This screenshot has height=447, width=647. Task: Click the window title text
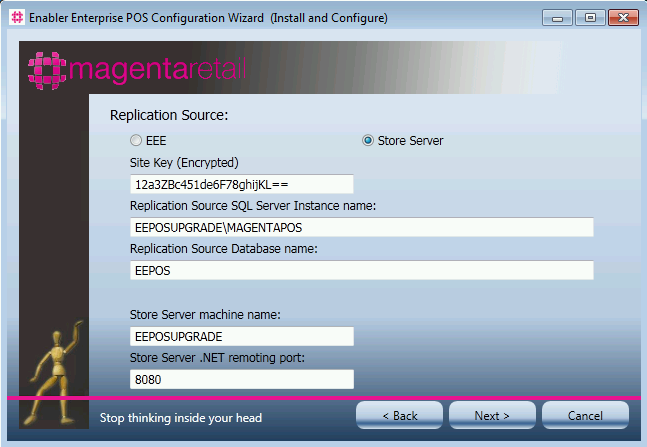pos(208,18)
